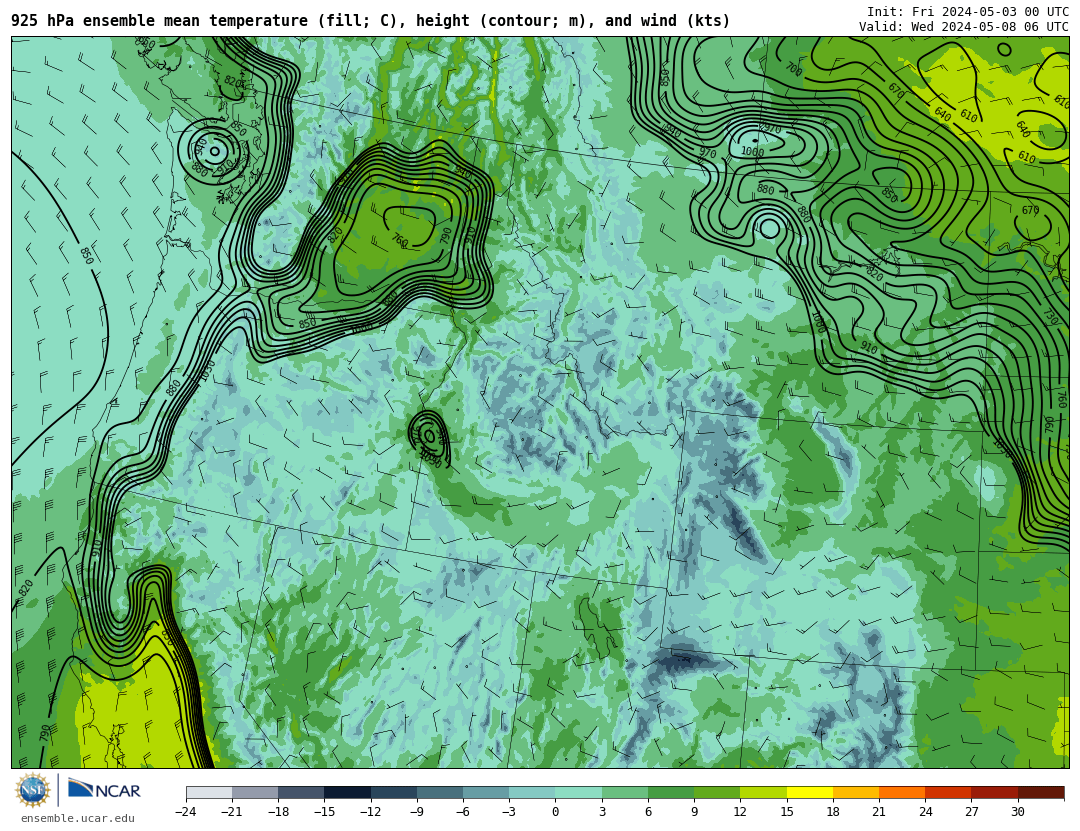Click the 9 colorbar tick label
This screenshot has width=1080, height=831.
pos(694,812)
